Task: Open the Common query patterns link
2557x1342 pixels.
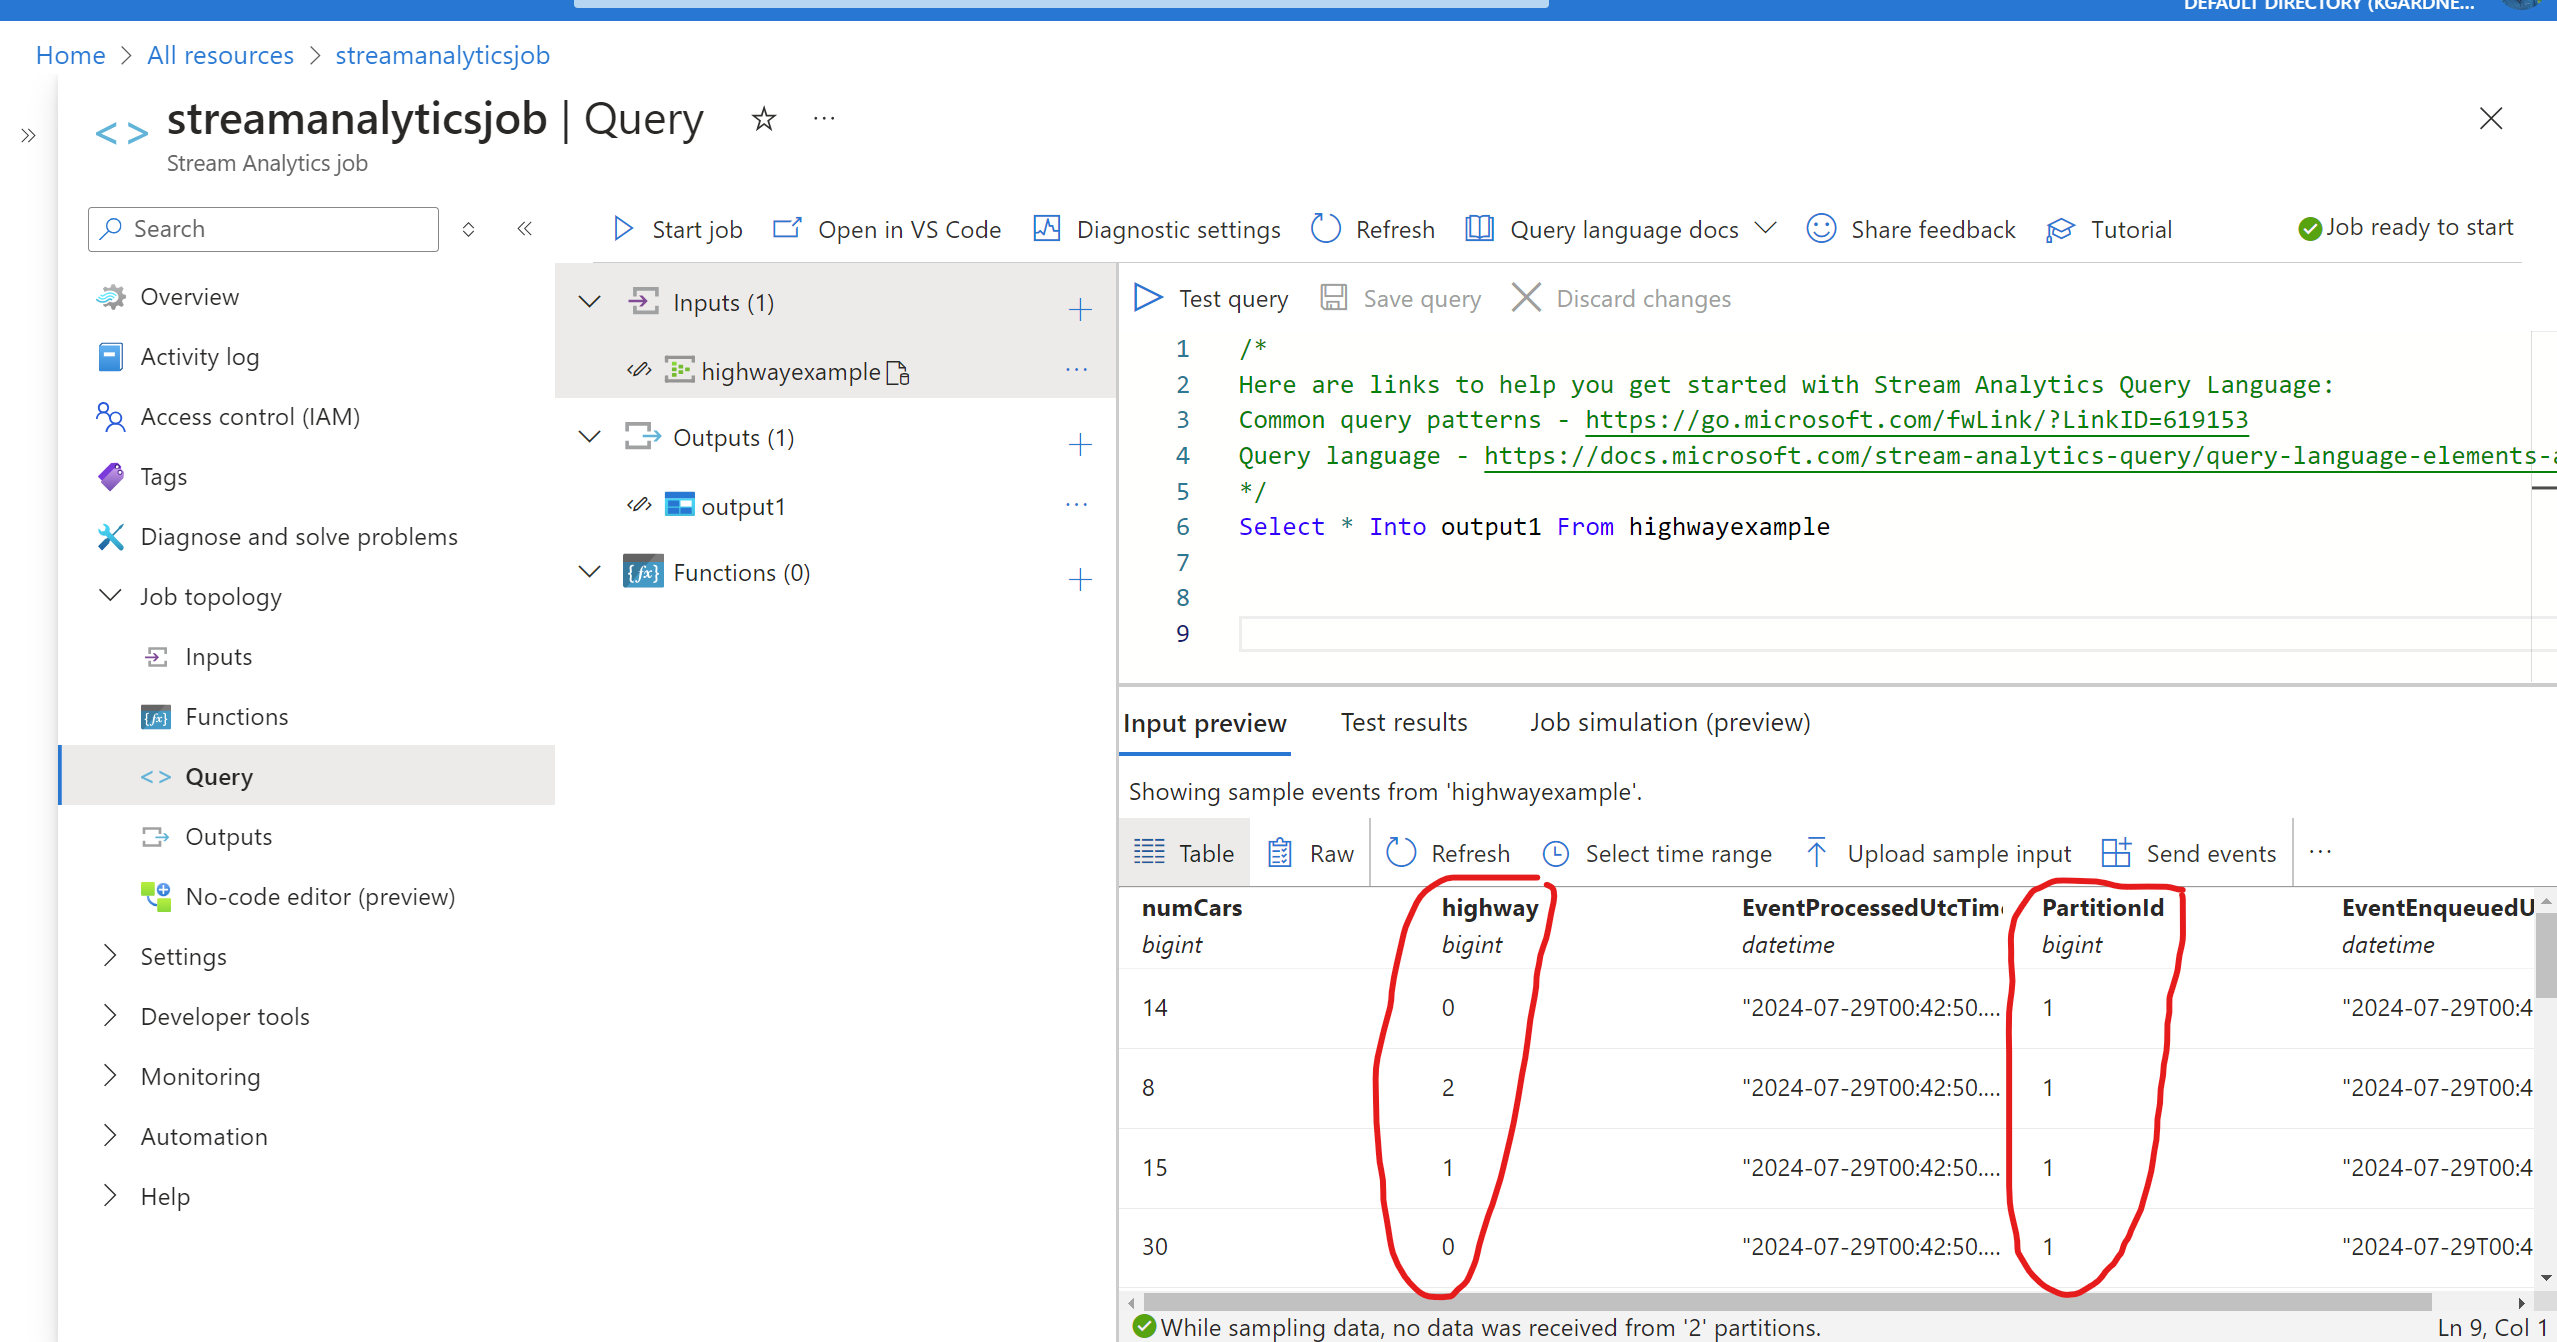Action: click(x=1916, y=420)
